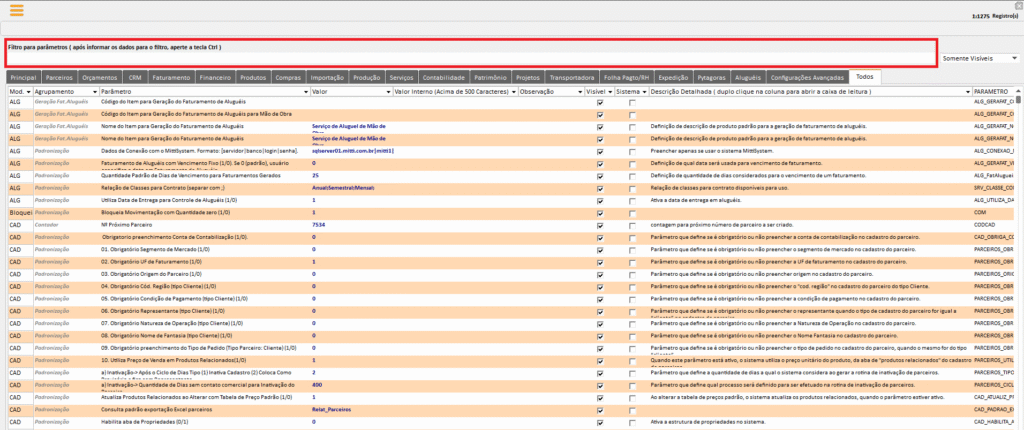
Task: Go to the Expedição tab
Action: click(672, 77)
